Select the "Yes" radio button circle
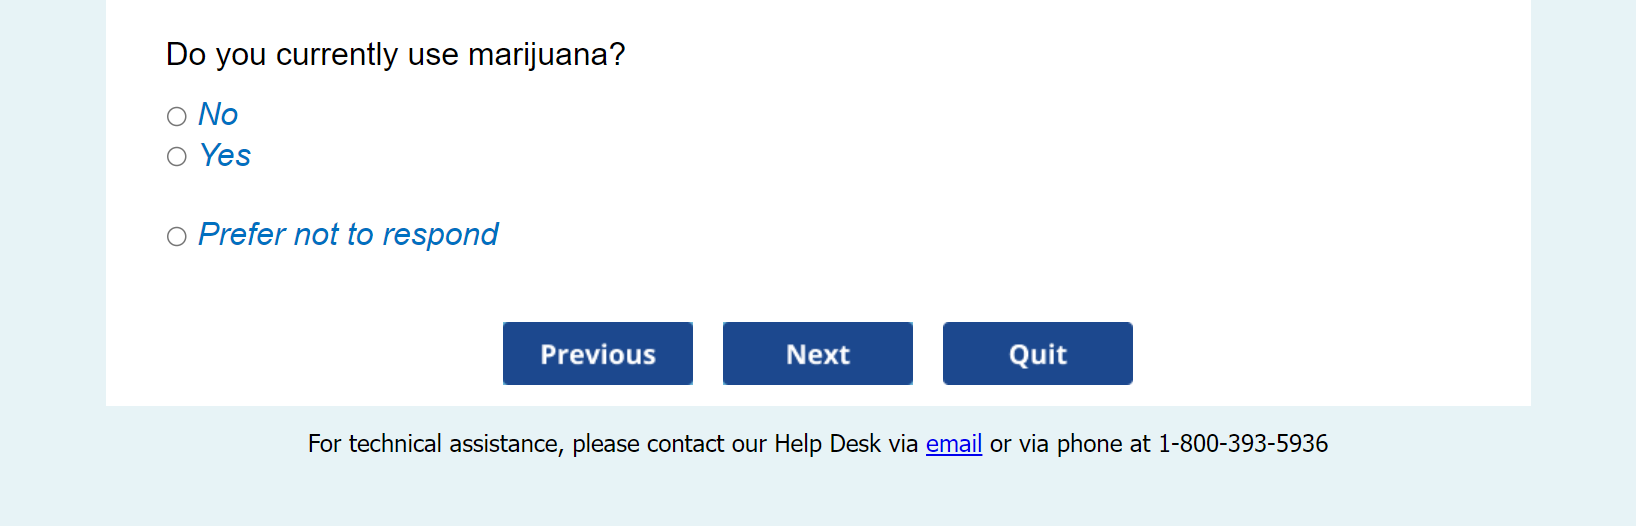This screenshot has height=526, width=1636. tap(177, 157)
